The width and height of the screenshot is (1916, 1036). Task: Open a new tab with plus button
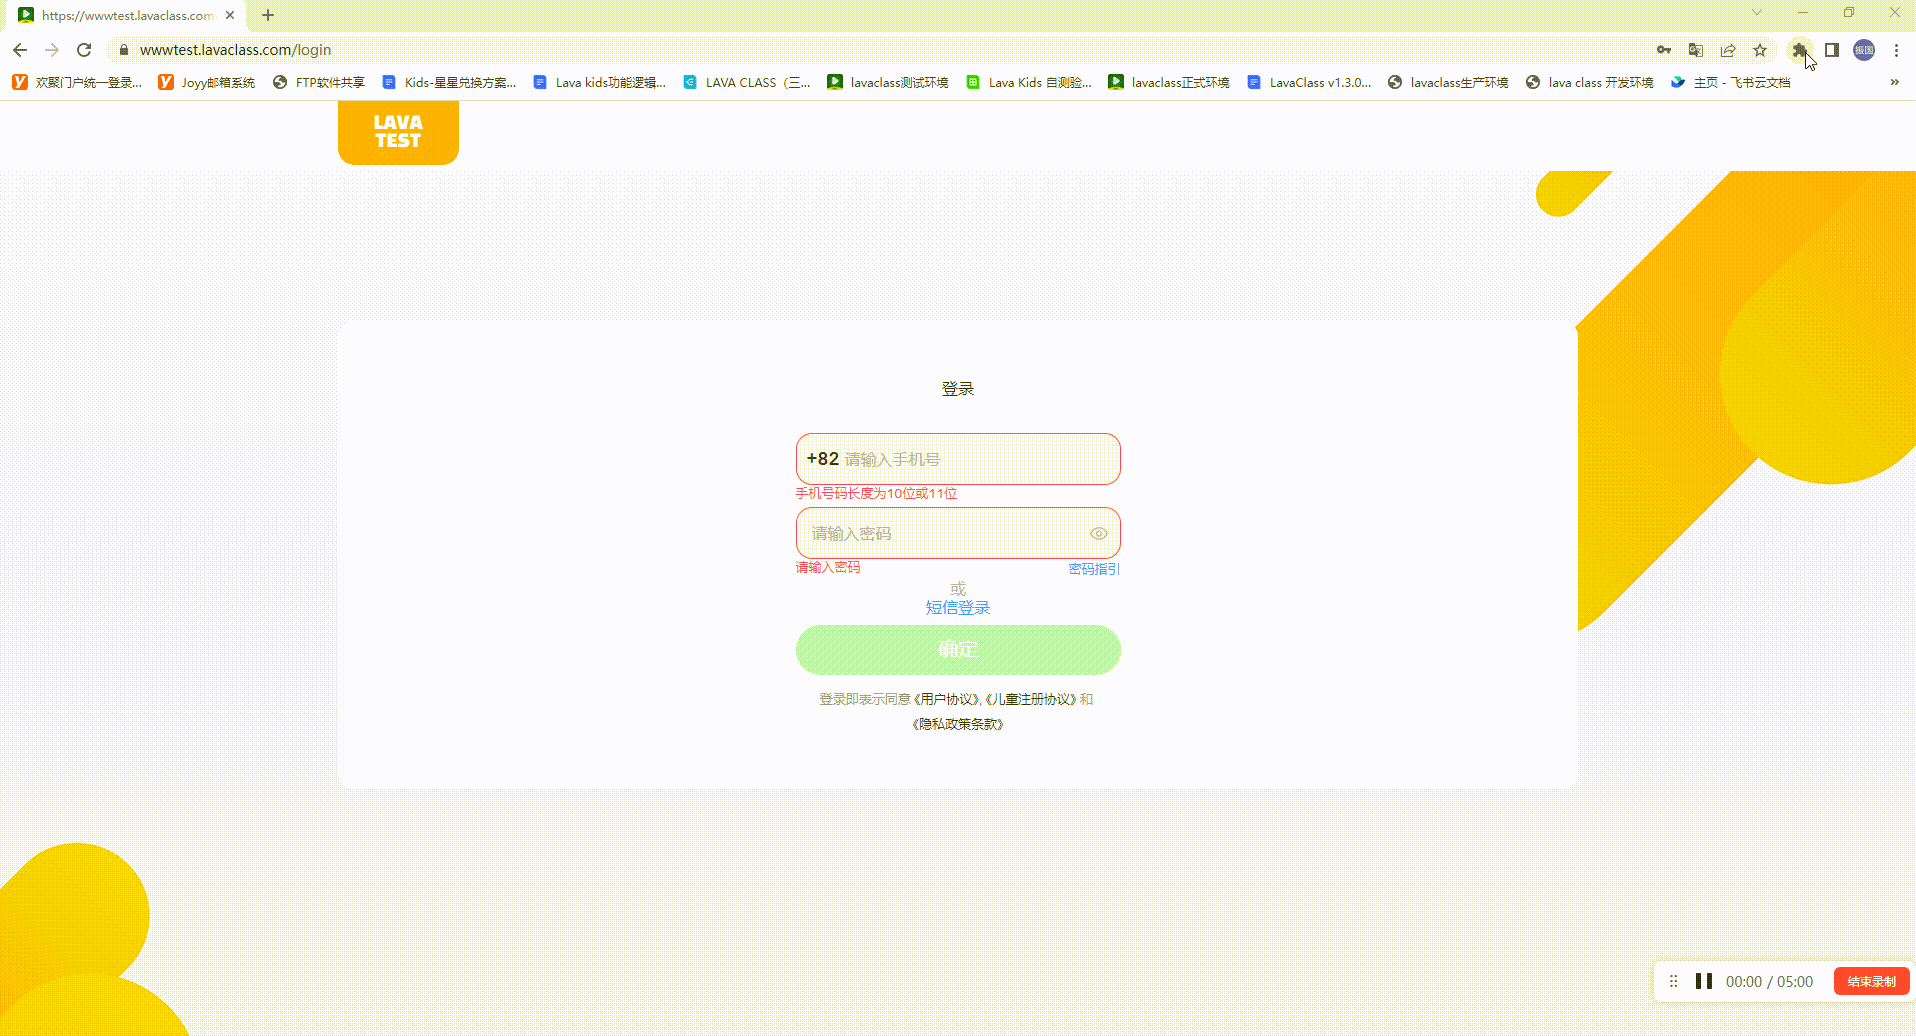tap(268, 15)
